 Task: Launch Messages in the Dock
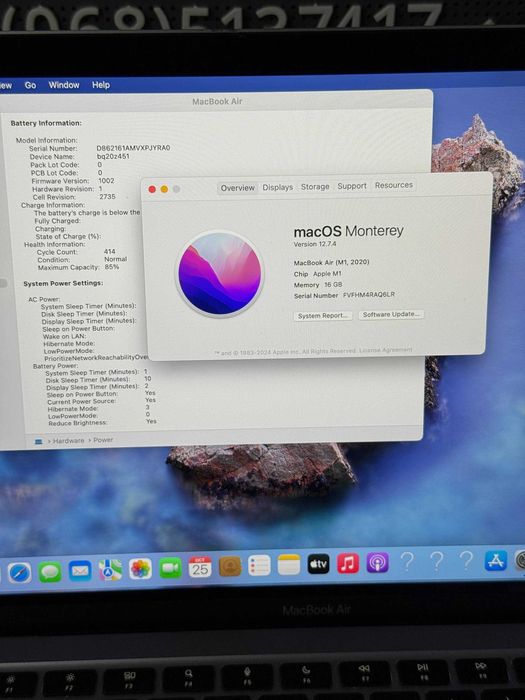click(50, 572)
